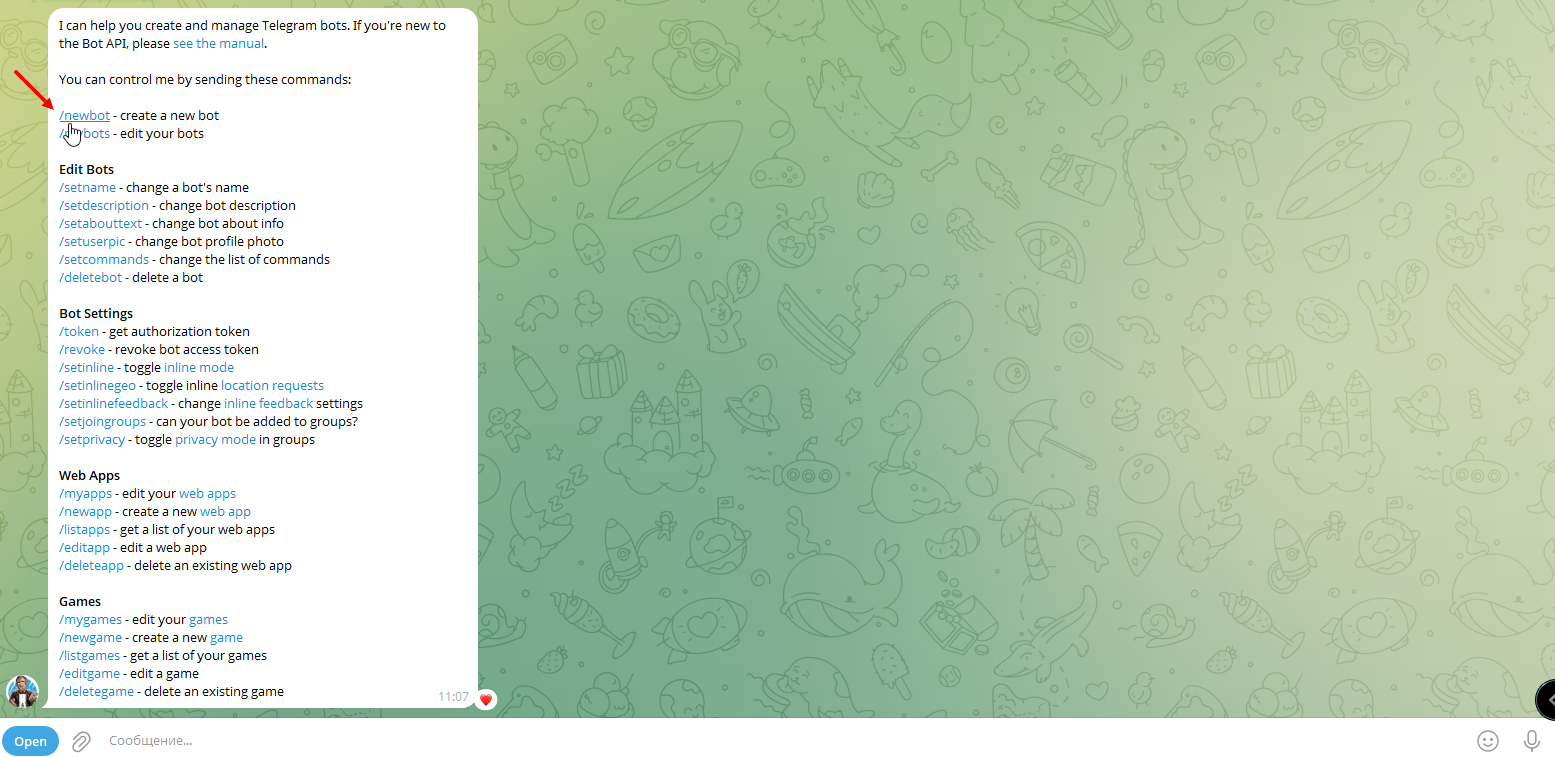Select the /token command link
This screenshot has height=757, width=1555.
(79, 332)
